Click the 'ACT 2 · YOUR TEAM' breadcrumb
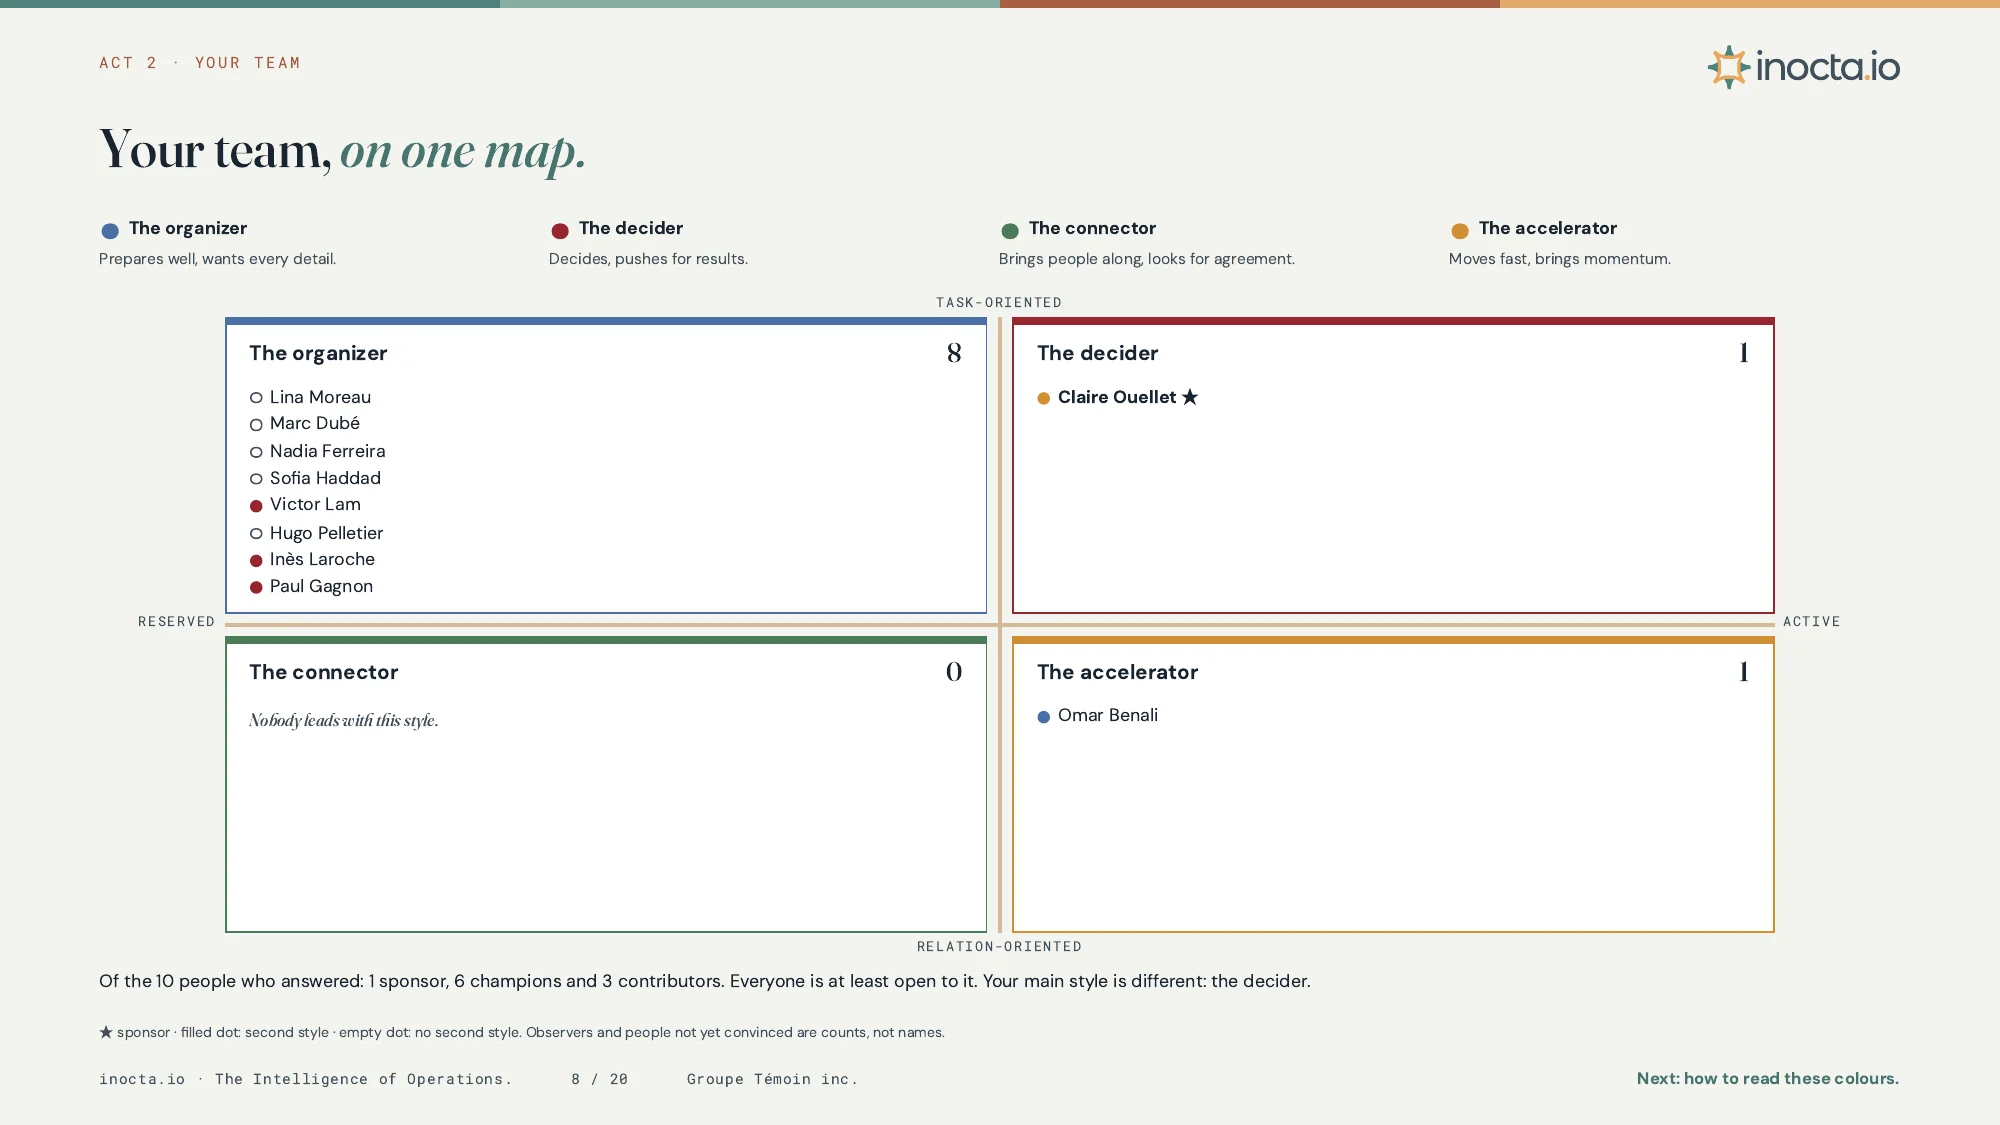The image size is (2000, 1125). point(199,63)
